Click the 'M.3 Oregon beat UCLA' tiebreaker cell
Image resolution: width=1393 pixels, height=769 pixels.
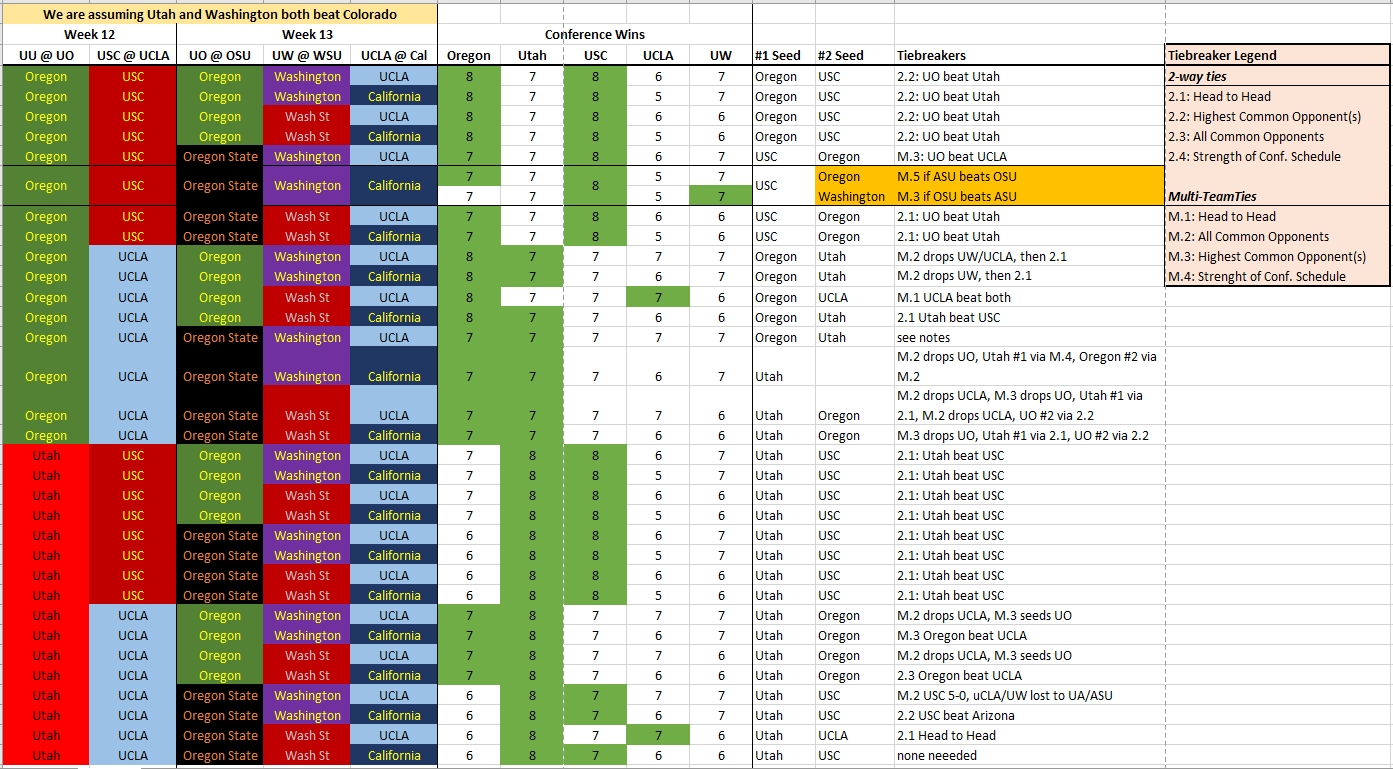[1030, 635]
